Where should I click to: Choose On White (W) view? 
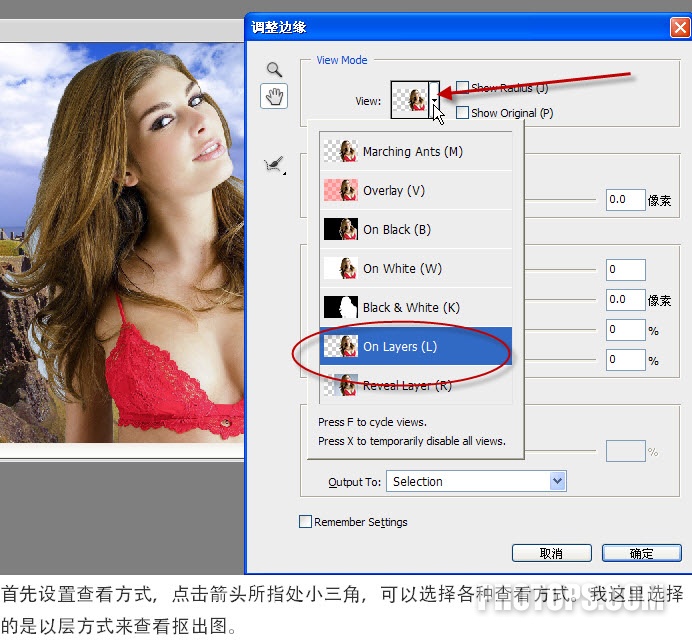coord(416,268)
